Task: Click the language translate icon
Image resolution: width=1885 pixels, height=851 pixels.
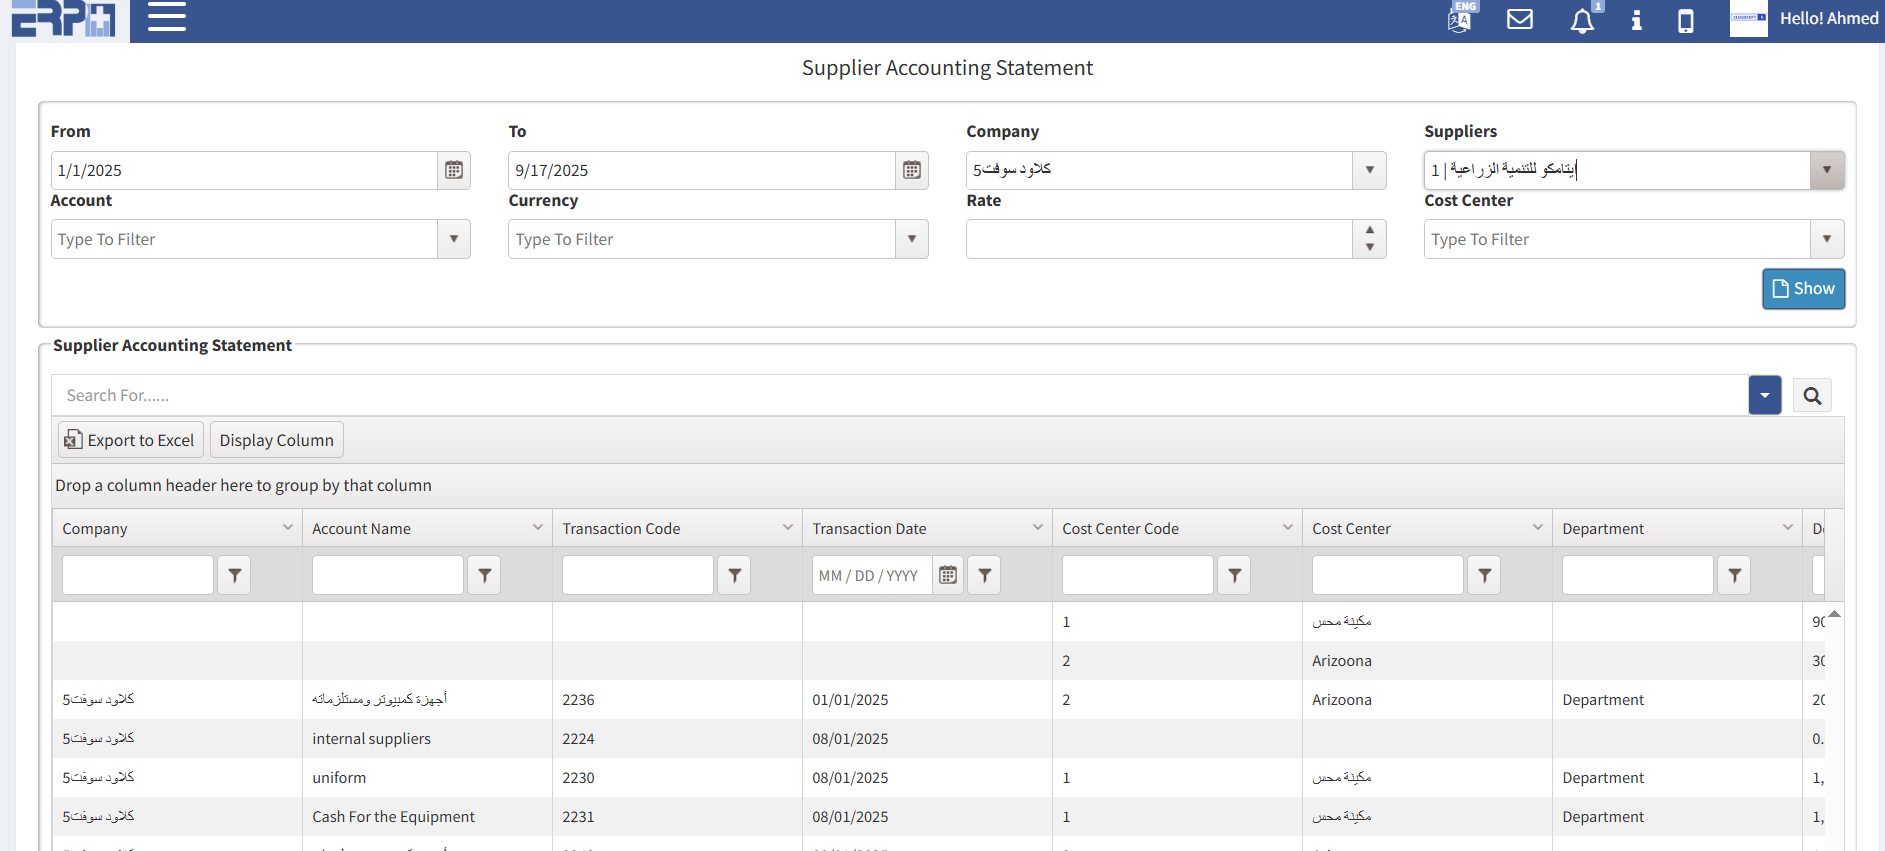Action: coord(1460,19)
